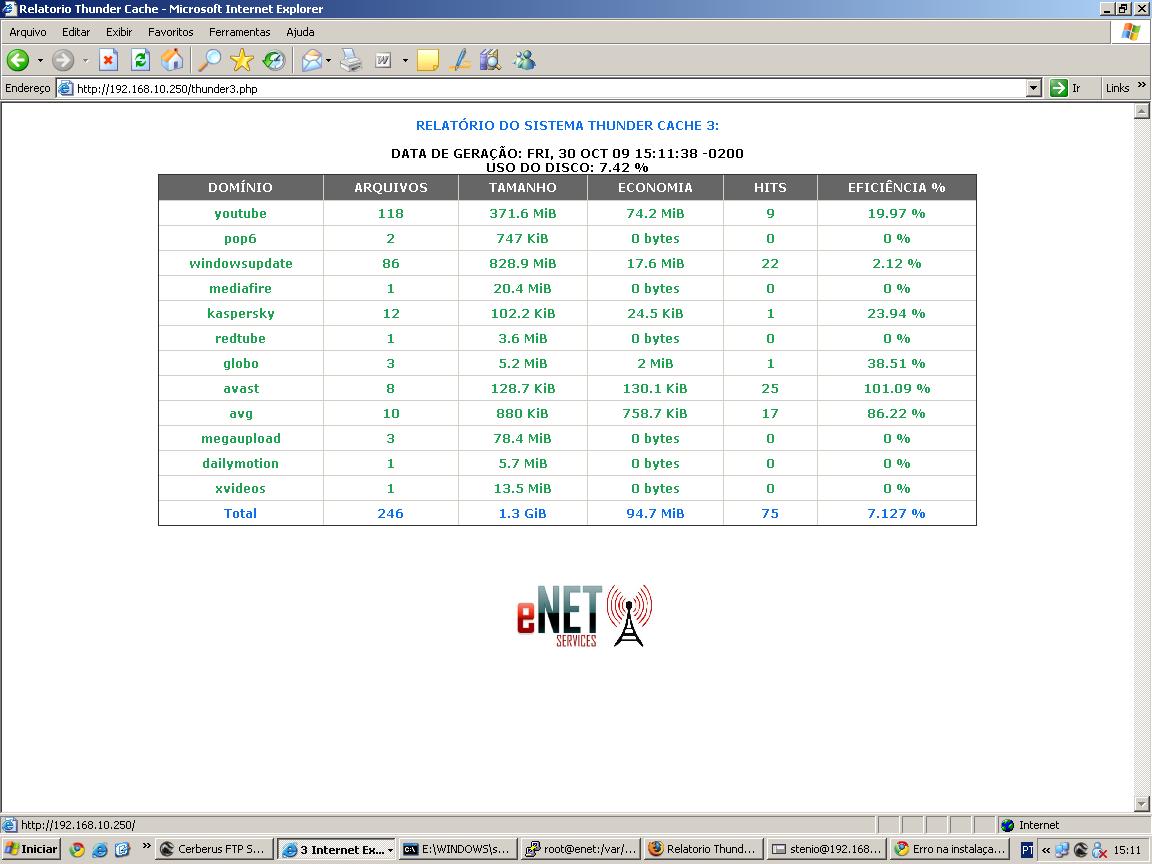Open the address bar dropdown arrow

coord(1034,88)
